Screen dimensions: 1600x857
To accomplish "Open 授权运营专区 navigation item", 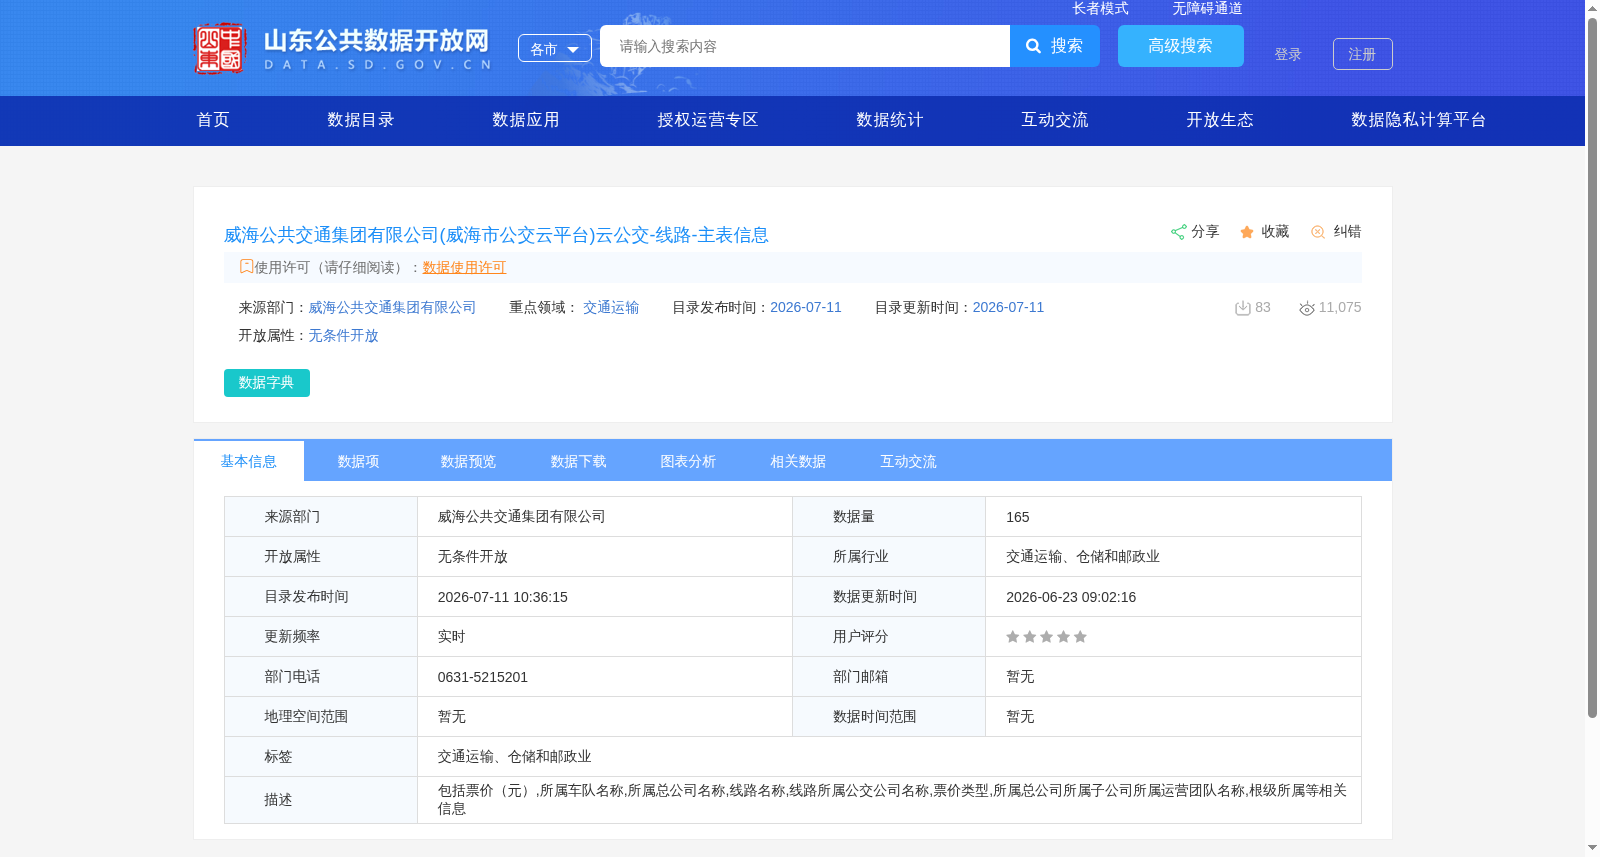I will point(708,120).
